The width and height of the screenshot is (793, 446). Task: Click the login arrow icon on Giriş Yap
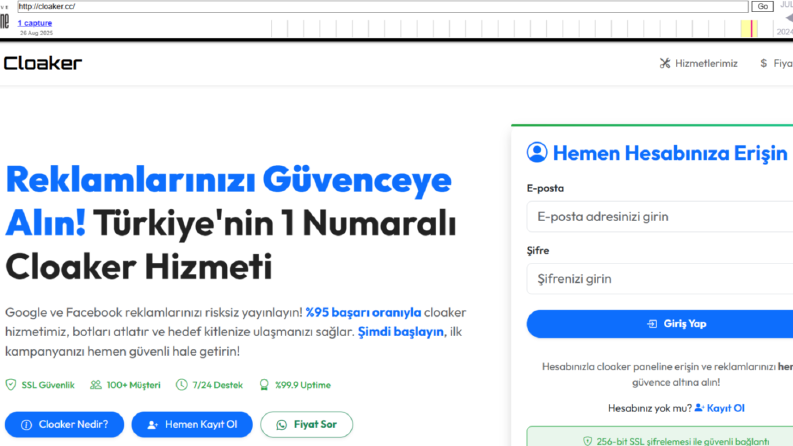click(652, 324)
